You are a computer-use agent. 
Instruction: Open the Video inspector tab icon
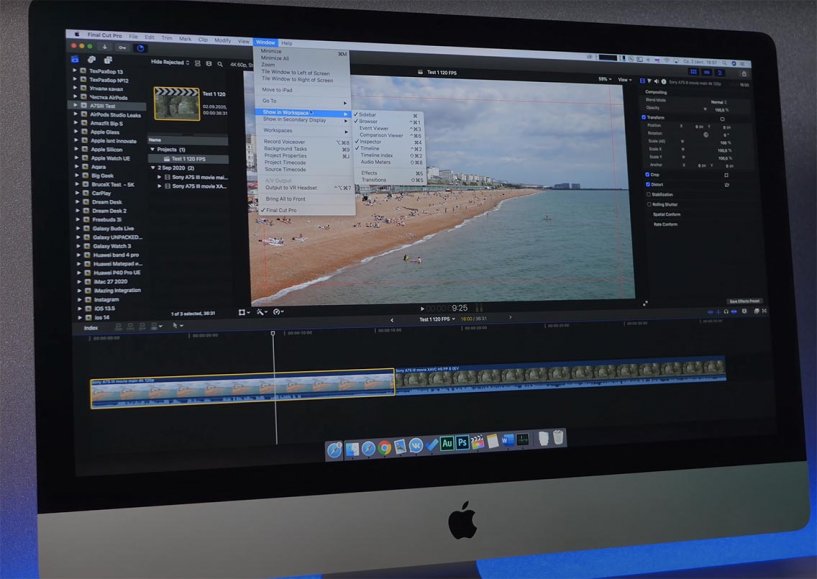point(642,81)
